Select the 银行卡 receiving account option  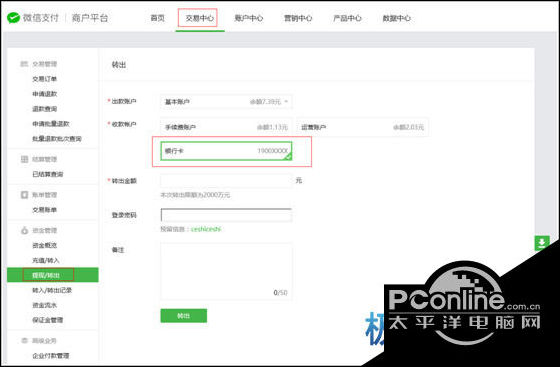click(x=226, y=151)
